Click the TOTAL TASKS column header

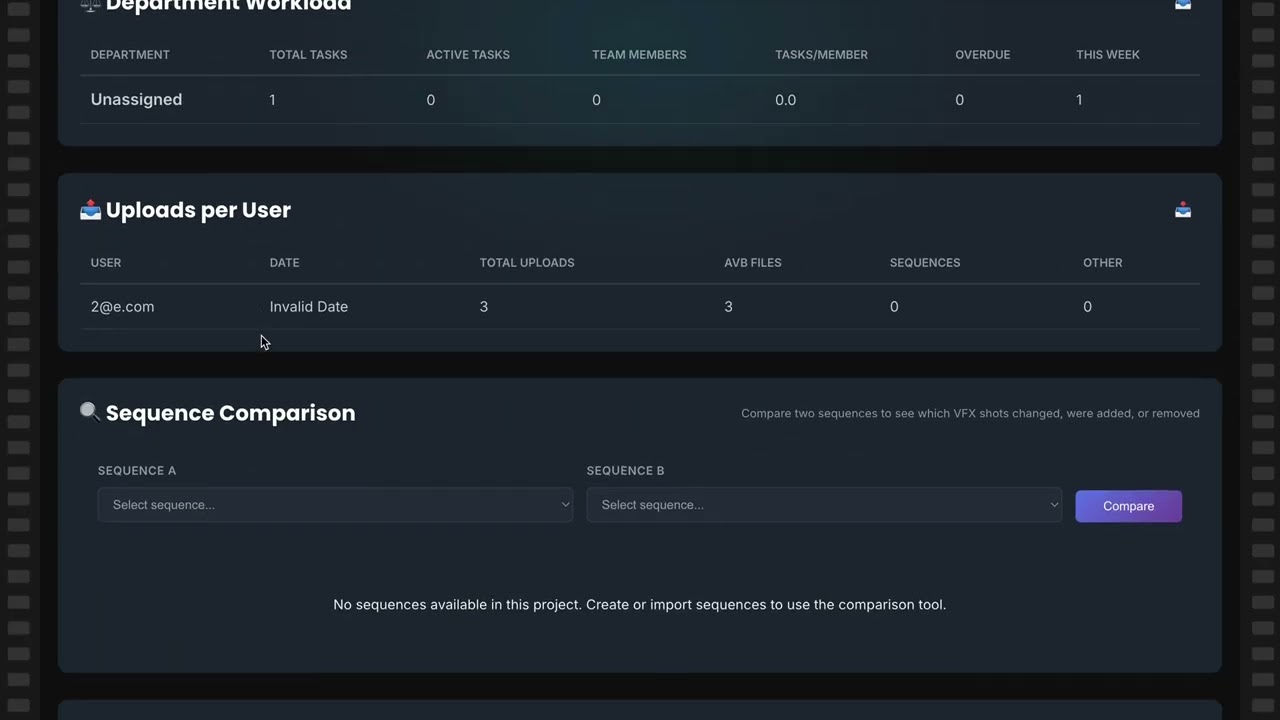pos(308,55)
